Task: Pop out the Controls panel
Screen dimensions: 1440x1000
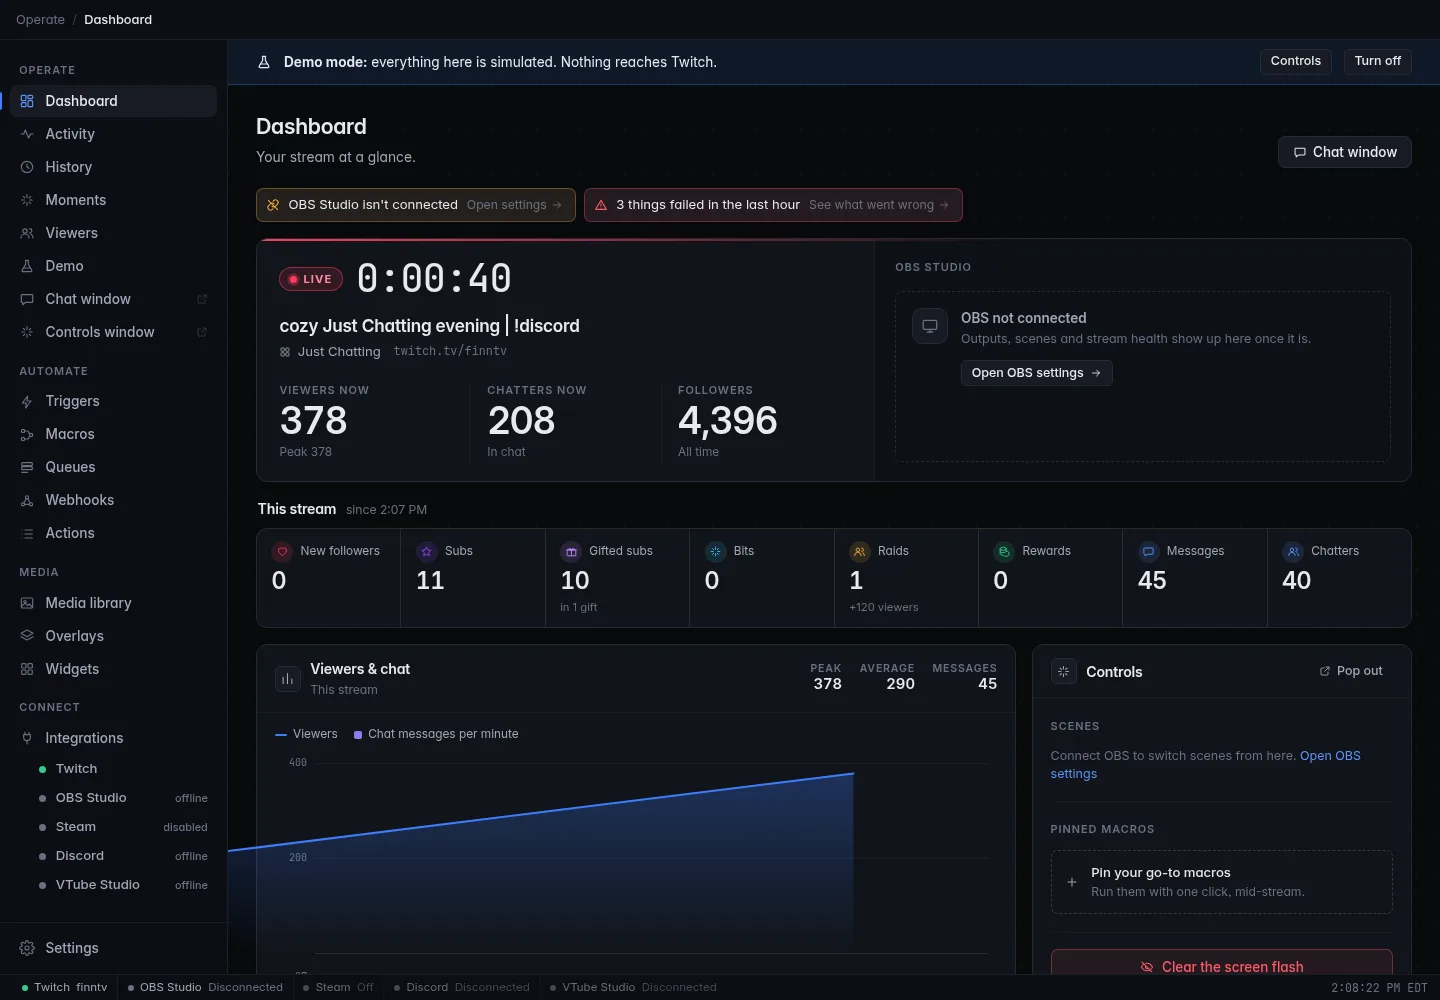Action: coord(1351,671)
